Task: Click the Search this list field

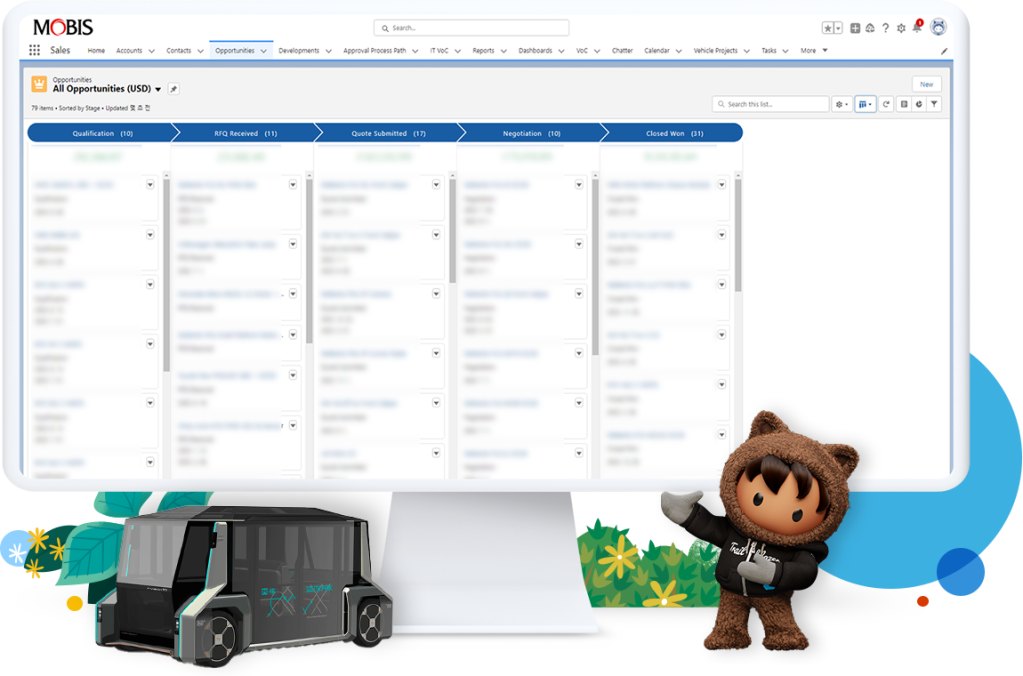Action: pos(770,104)
